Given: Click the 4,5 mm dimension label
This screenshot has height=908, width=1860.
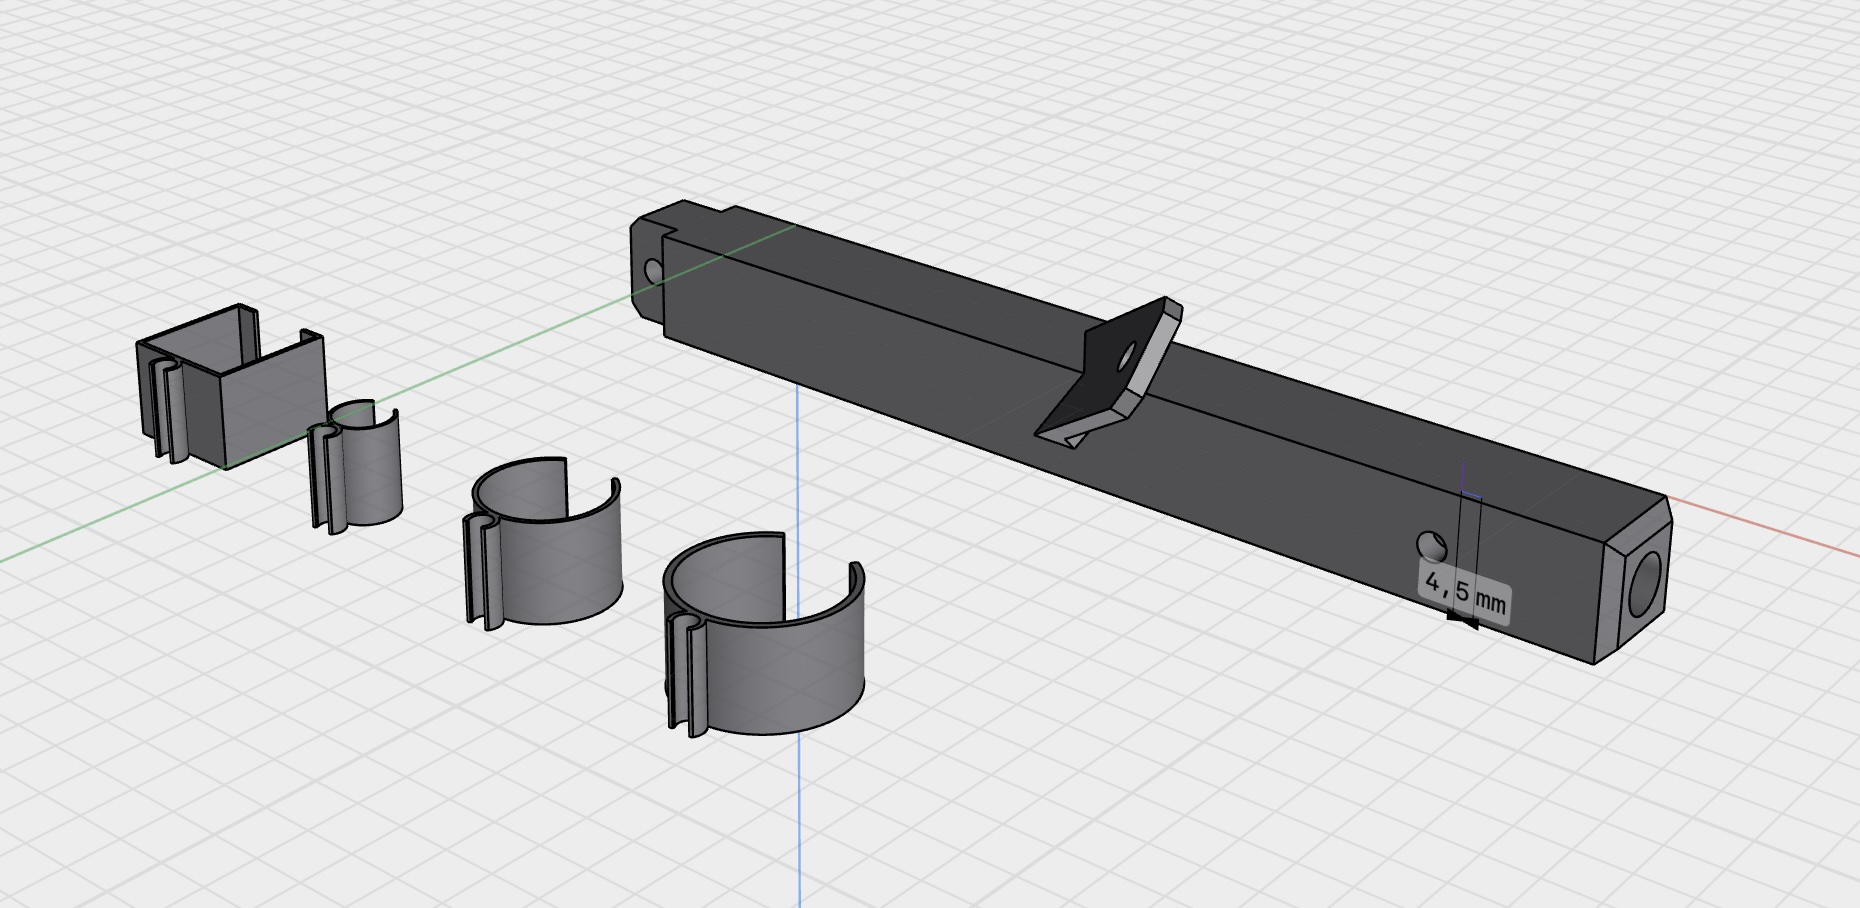Looking at the screenshot, I should click(1465, 591).
